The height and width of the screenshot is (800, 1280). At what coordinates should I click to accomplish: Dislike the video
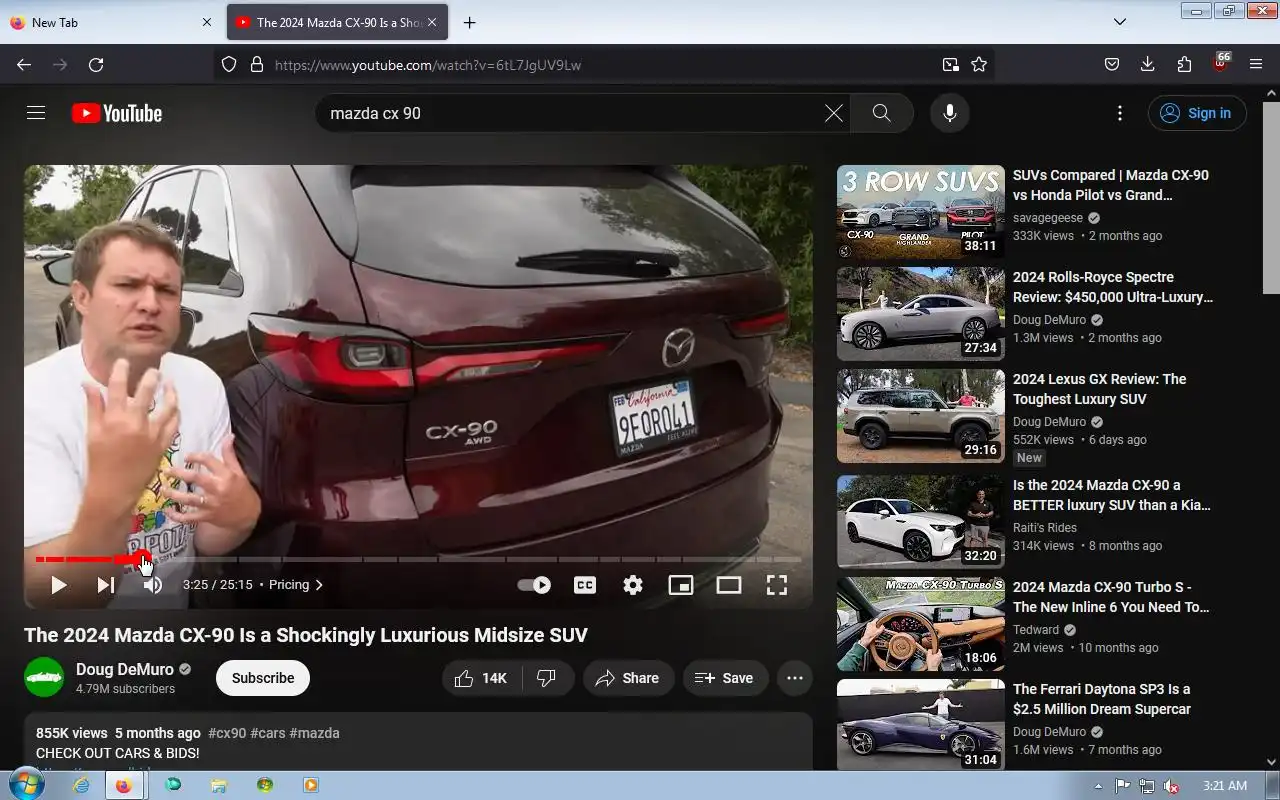point(547,678)
